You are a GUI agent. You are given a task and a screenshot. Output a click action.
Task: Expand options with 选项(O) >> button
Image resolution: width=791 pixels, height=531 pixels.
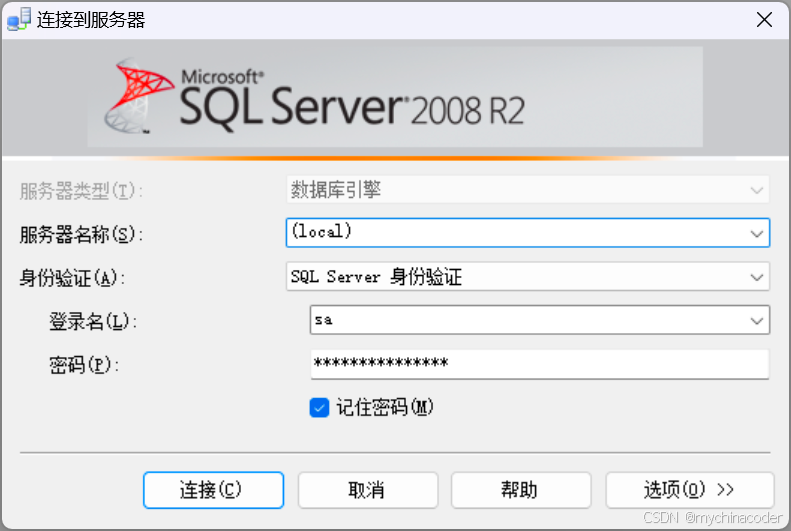[690, 490]
